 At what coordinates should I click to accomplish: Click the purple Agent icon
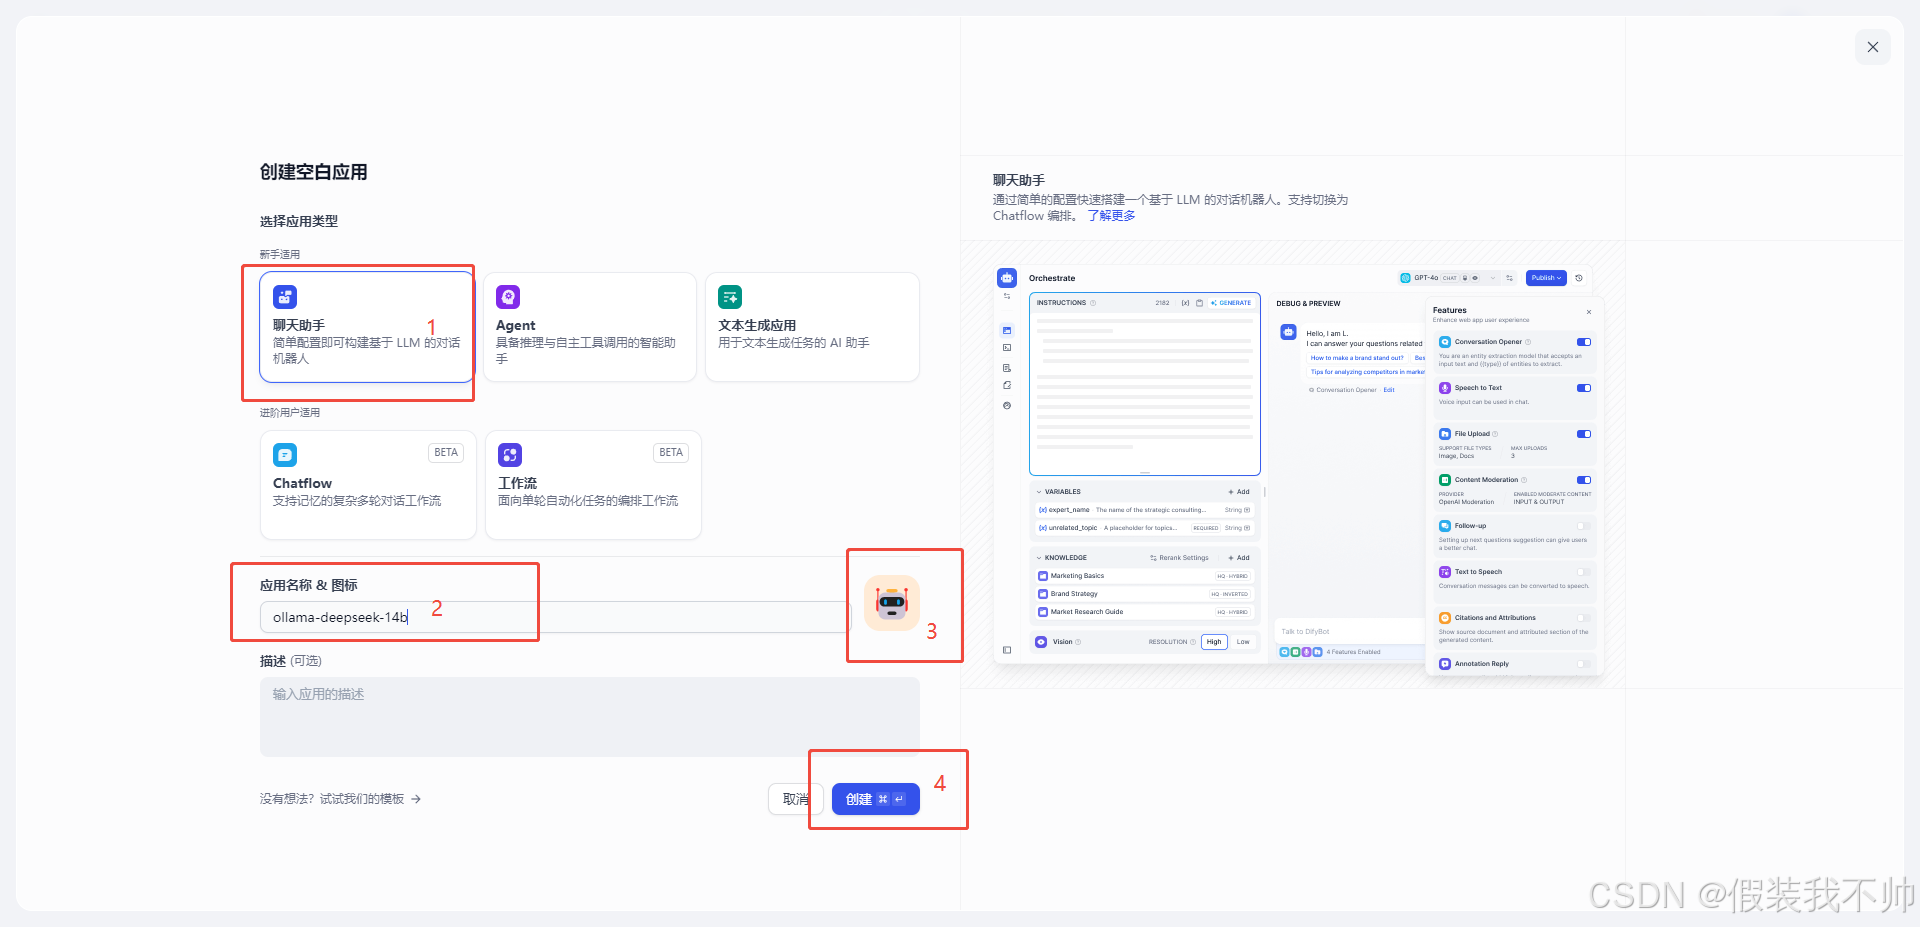click(x=508, y=297)
